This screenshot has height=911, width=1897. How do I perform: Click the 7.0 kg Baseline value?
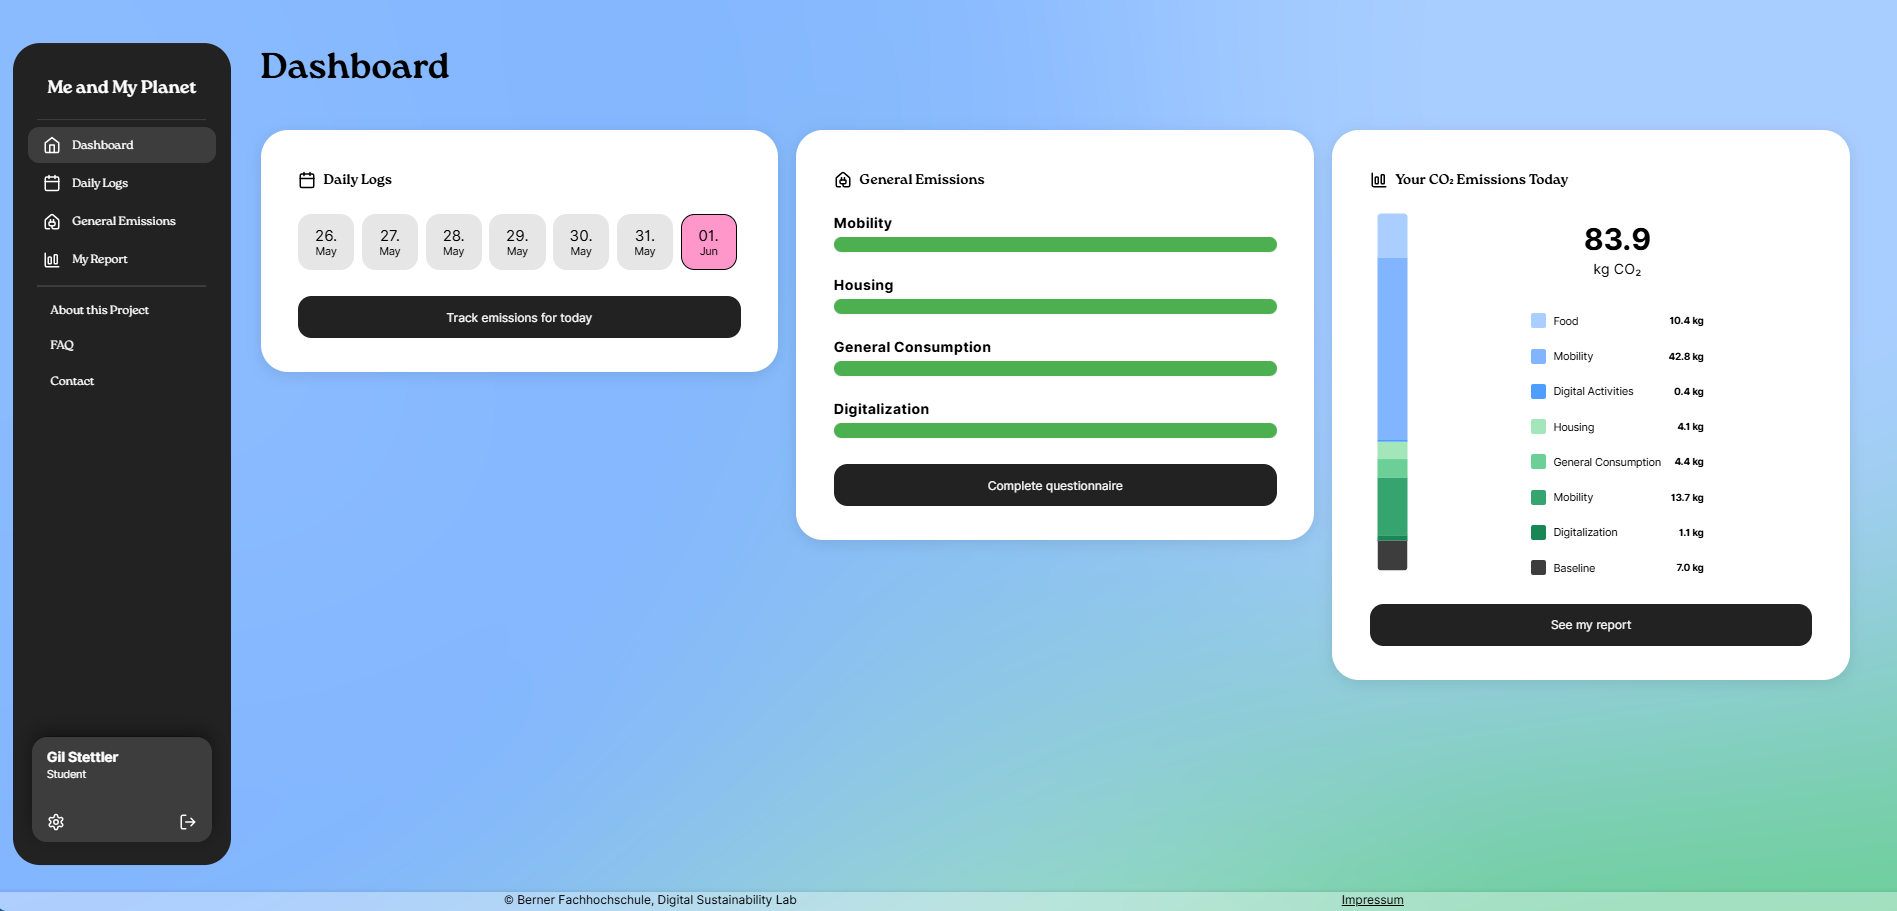coord(1690,568)
